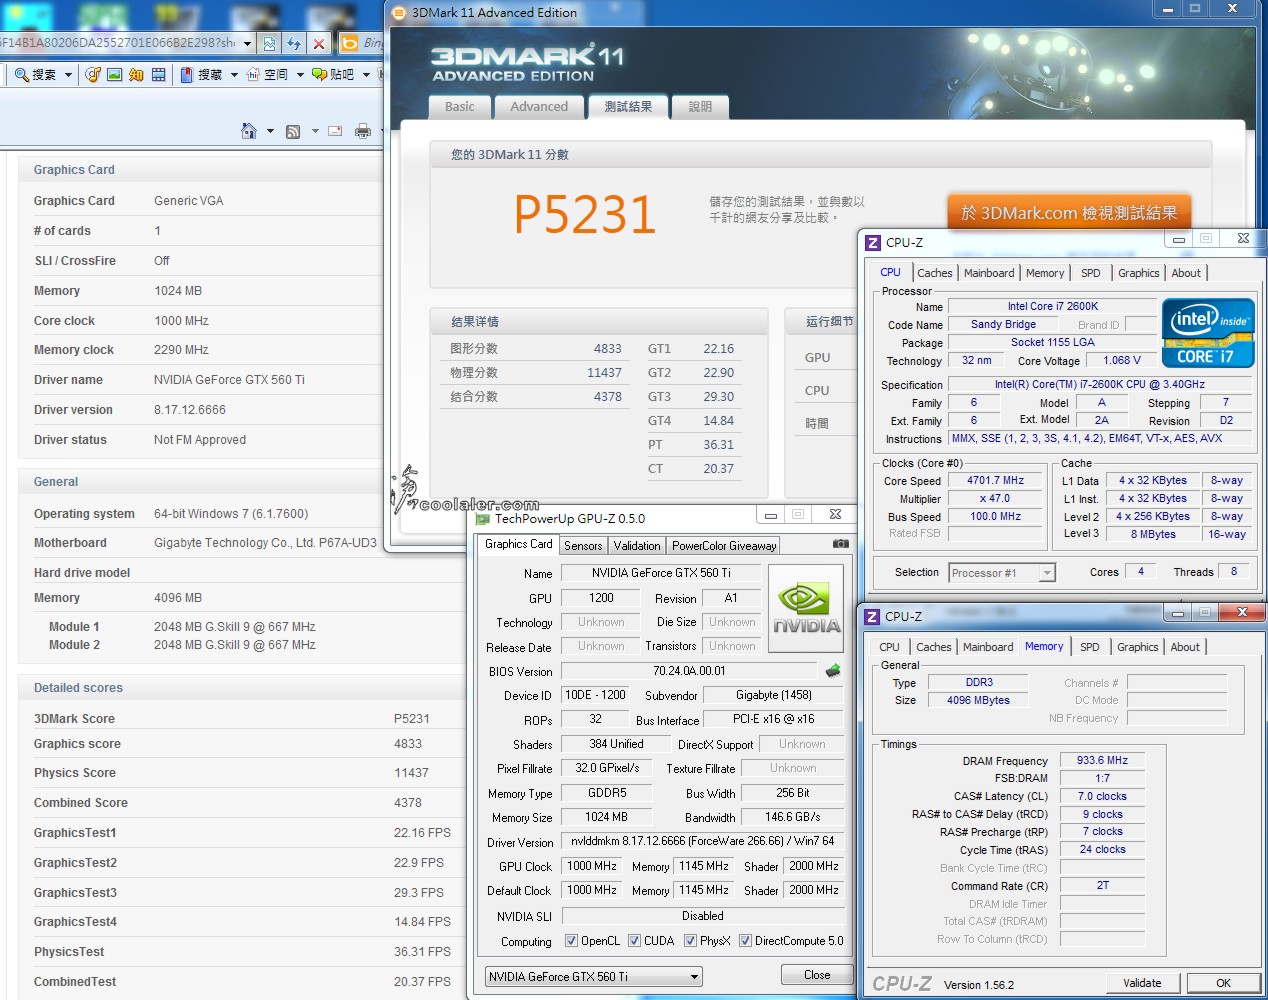
Task: Click the 3DMark 11 title bar icon
Action: 399,12
